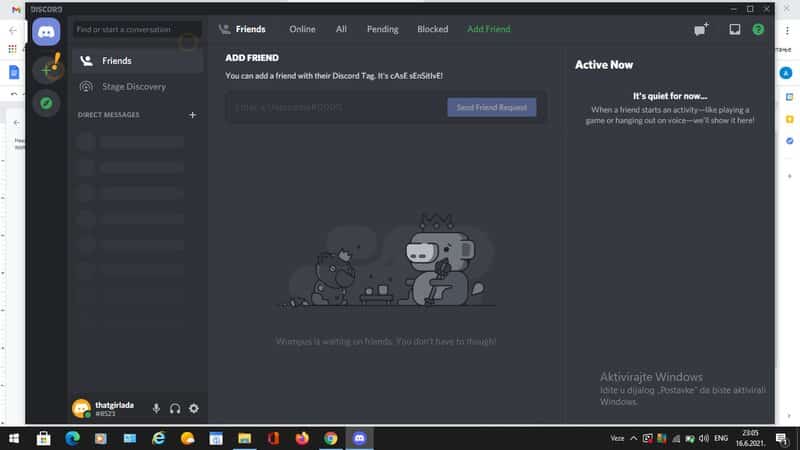Open the green Help question icon
Screen dimensions: 800x450
(x=758, y=29)
